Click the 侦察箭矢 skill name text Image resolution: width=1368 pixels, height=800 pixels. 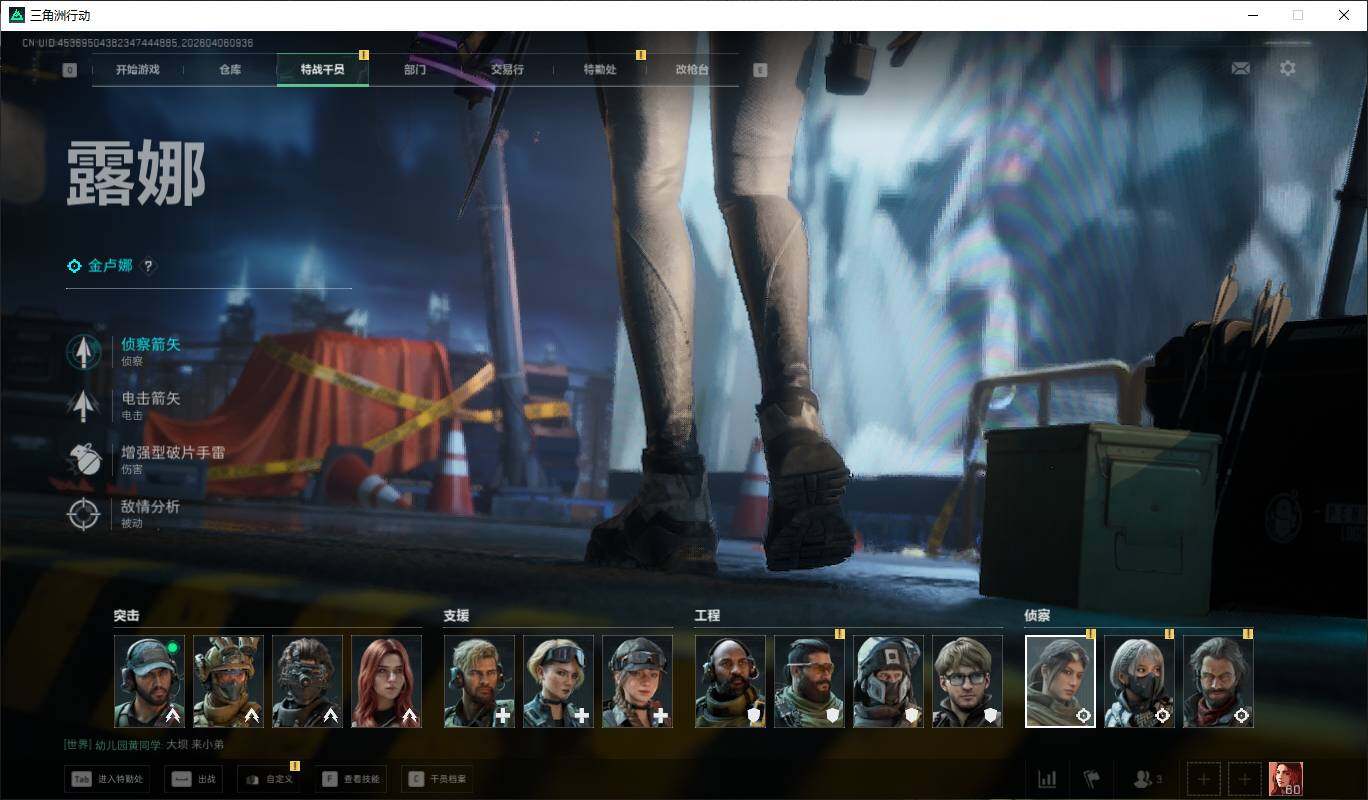click(x=151, y=344)
